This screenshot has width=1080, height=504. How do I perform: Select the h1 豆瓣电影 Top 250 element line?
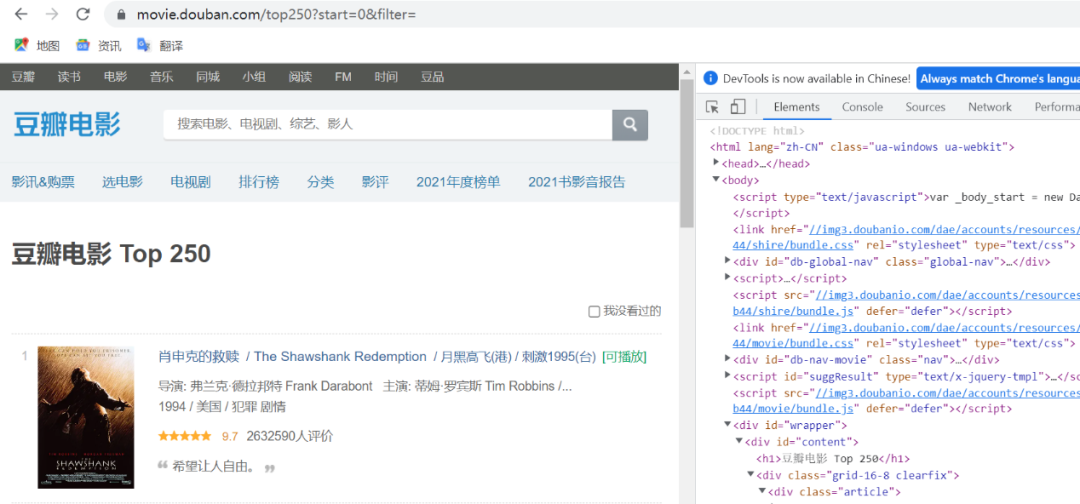pyautogui.click(x=833, y=458)
